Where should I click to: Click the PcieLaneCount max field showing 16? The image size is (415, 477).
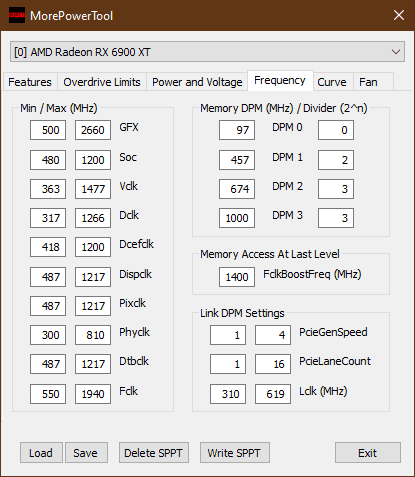coord(273,364)
